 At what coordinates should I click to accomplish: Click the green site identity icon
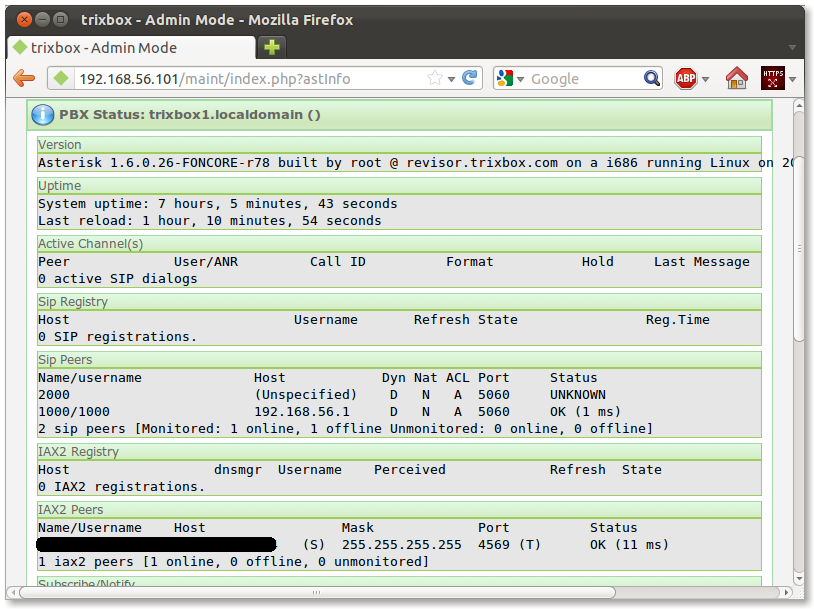[61, 79]
